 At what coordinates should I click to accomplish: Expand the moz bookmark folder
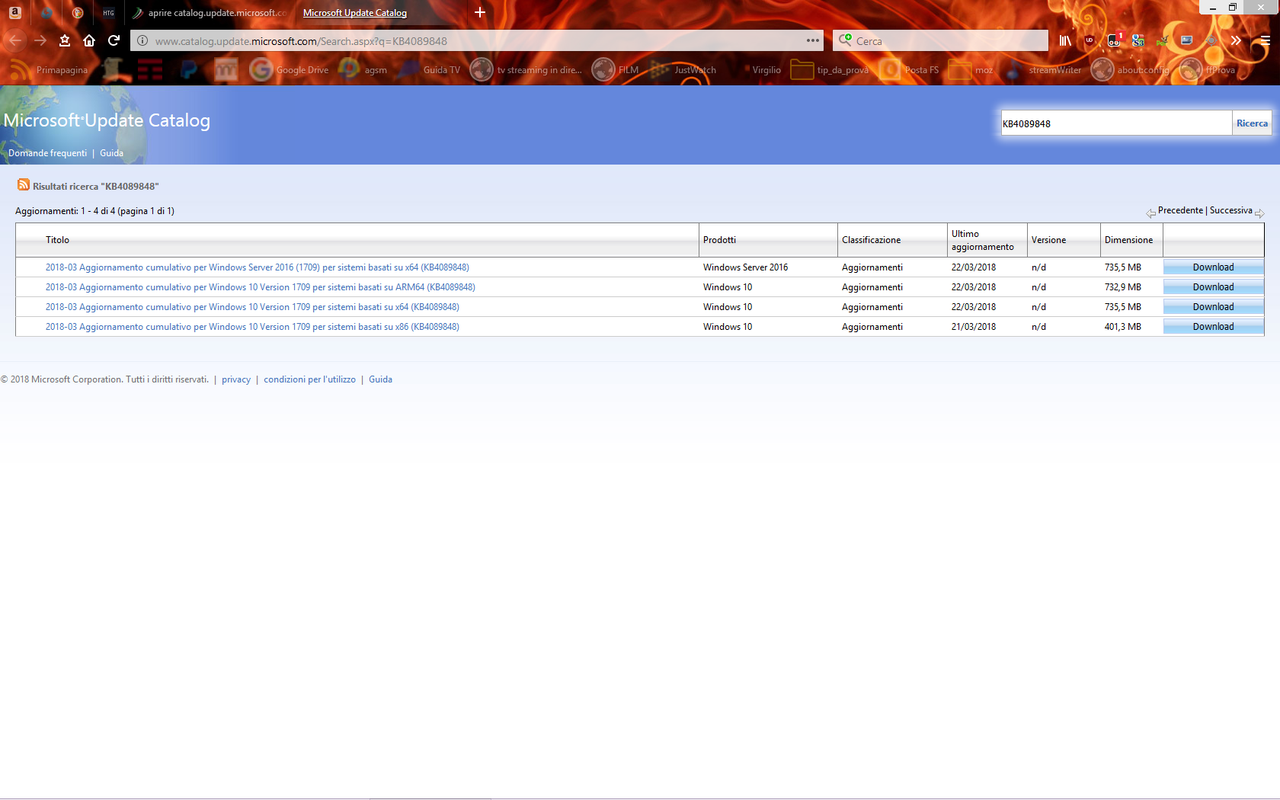[971, 70]
